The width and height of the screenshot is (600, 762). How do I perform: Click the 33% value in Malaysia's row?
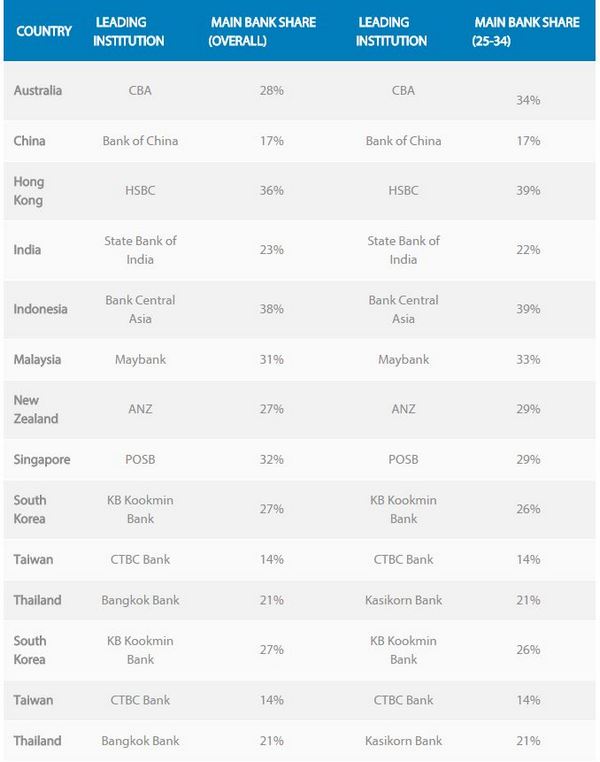tap(528, 359)
